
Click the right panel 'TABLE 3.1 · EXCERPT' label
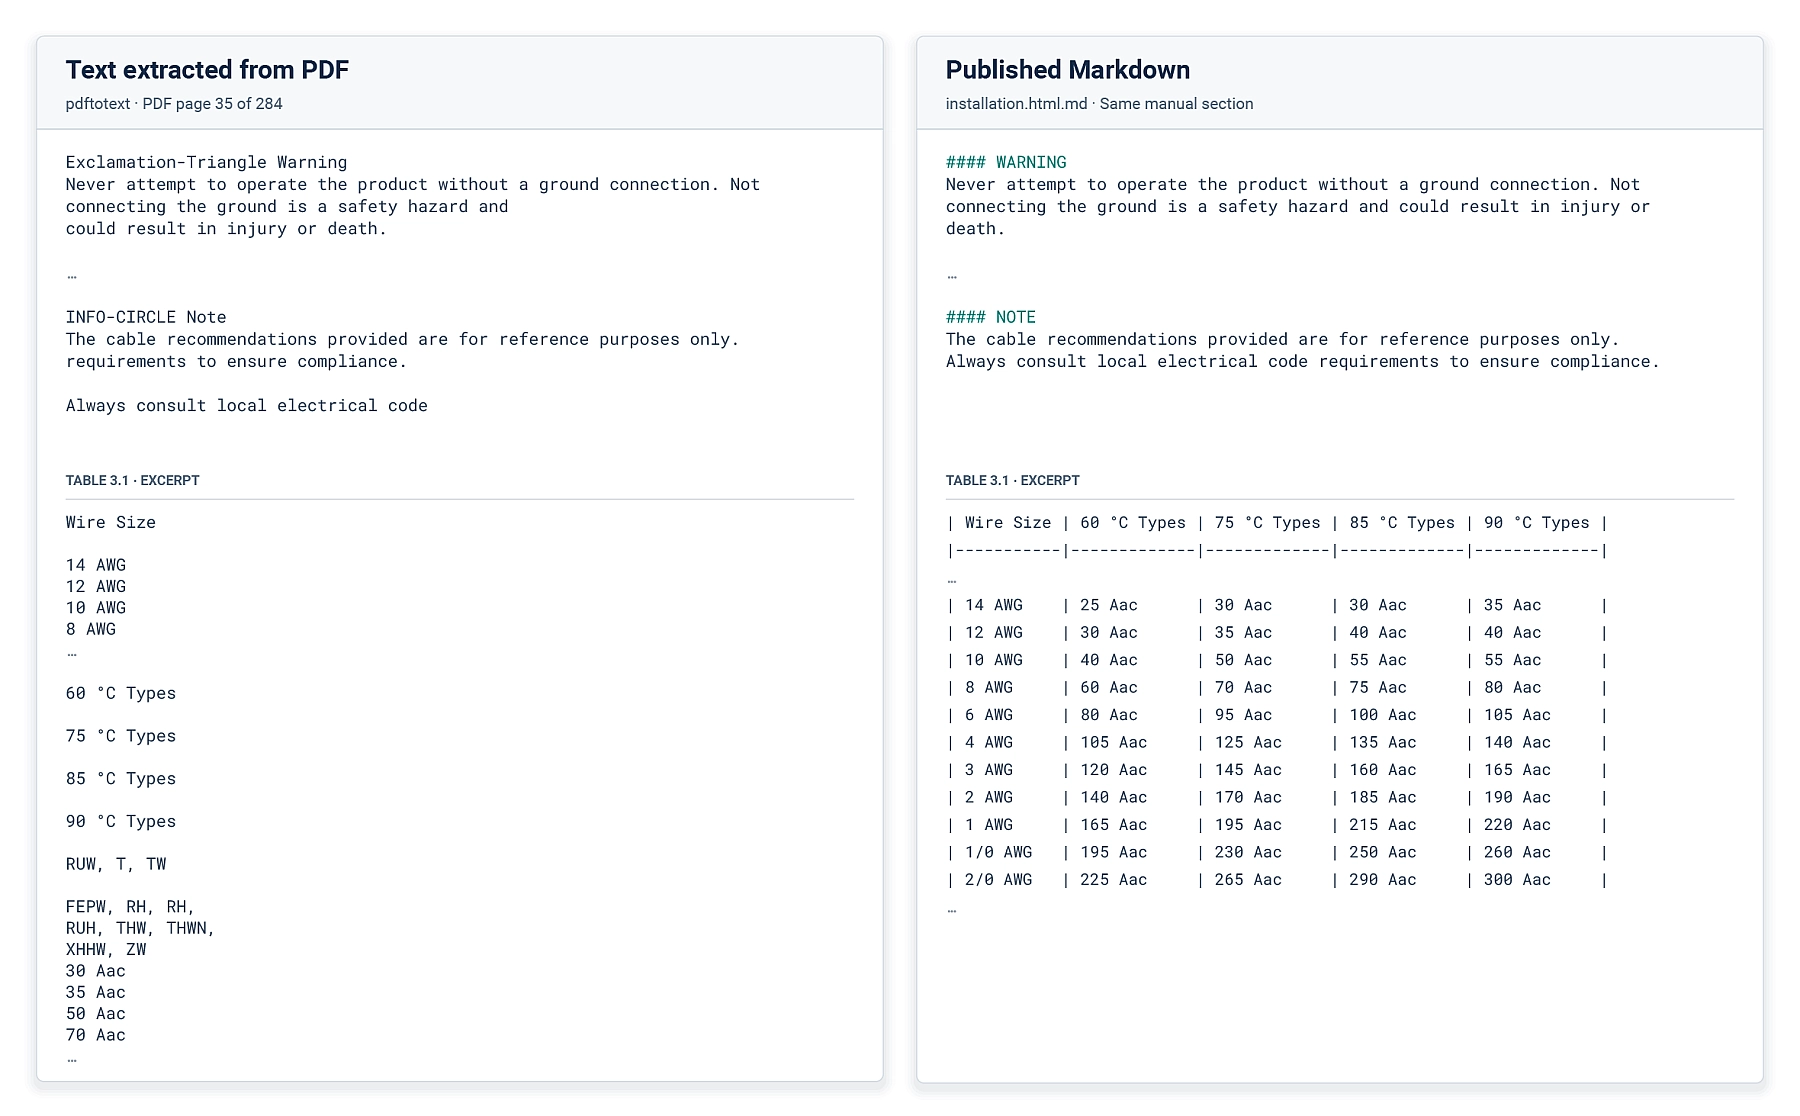click(x=1013, y=480)
